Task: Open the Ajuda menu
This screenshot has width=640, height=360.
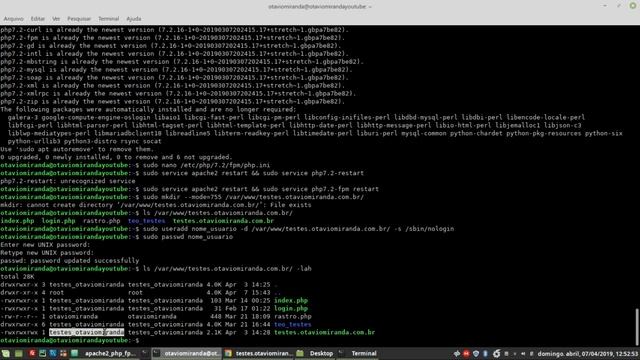Action: (x=133, y=19)
